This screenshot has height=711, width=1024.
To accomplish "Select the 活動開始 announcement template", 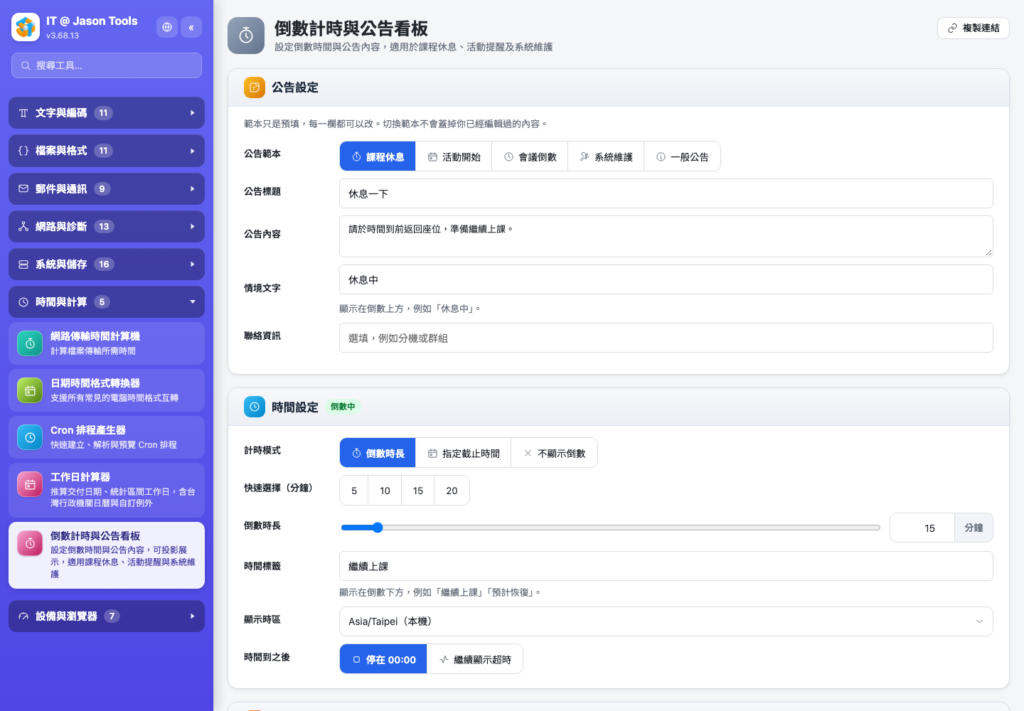I will pyautogui.click(x=454, y=157).
